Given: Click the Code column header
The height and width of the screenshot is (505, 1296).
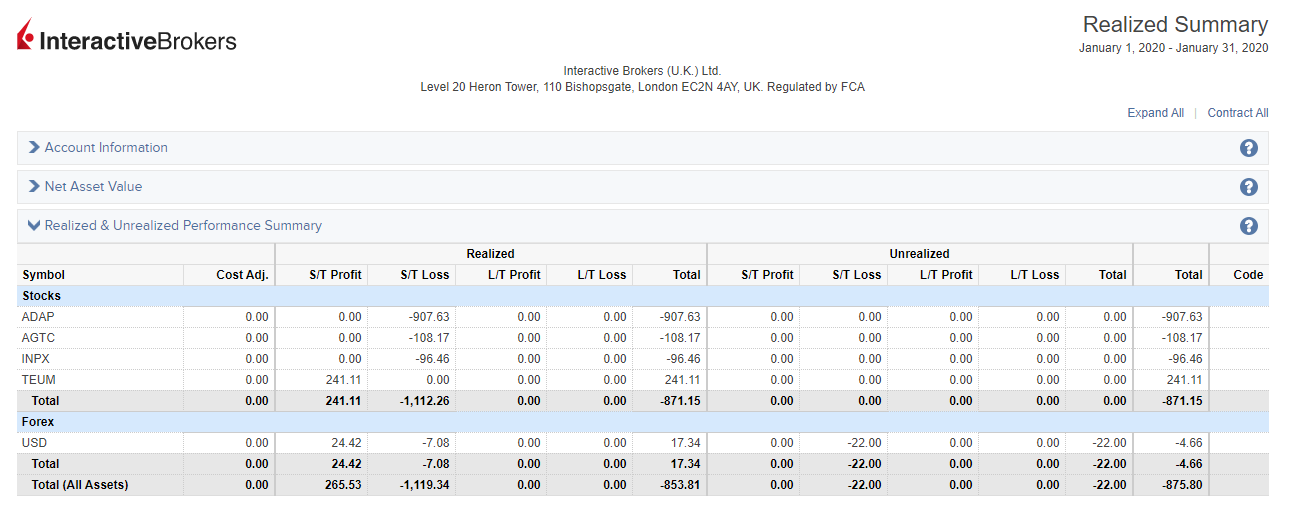Looking at the screenshot, I should (1248, 275).
